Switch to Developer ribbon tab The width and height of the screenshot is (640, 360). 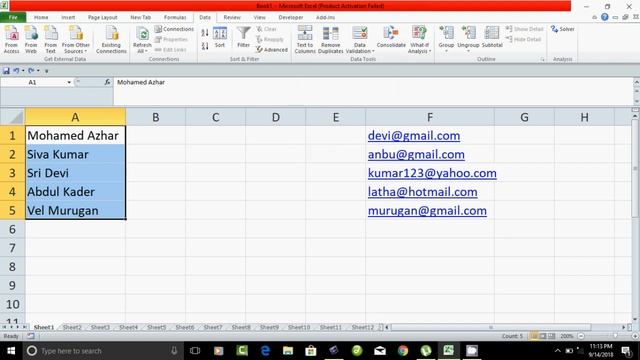(x=291, y=17)
